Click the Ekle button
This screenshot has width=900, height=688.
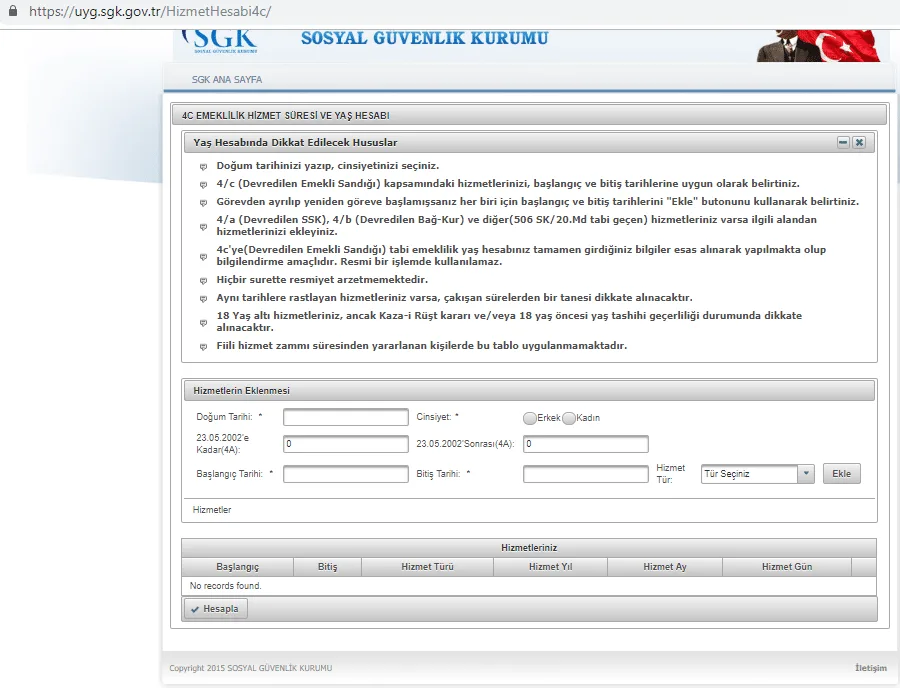coord(841,474)
